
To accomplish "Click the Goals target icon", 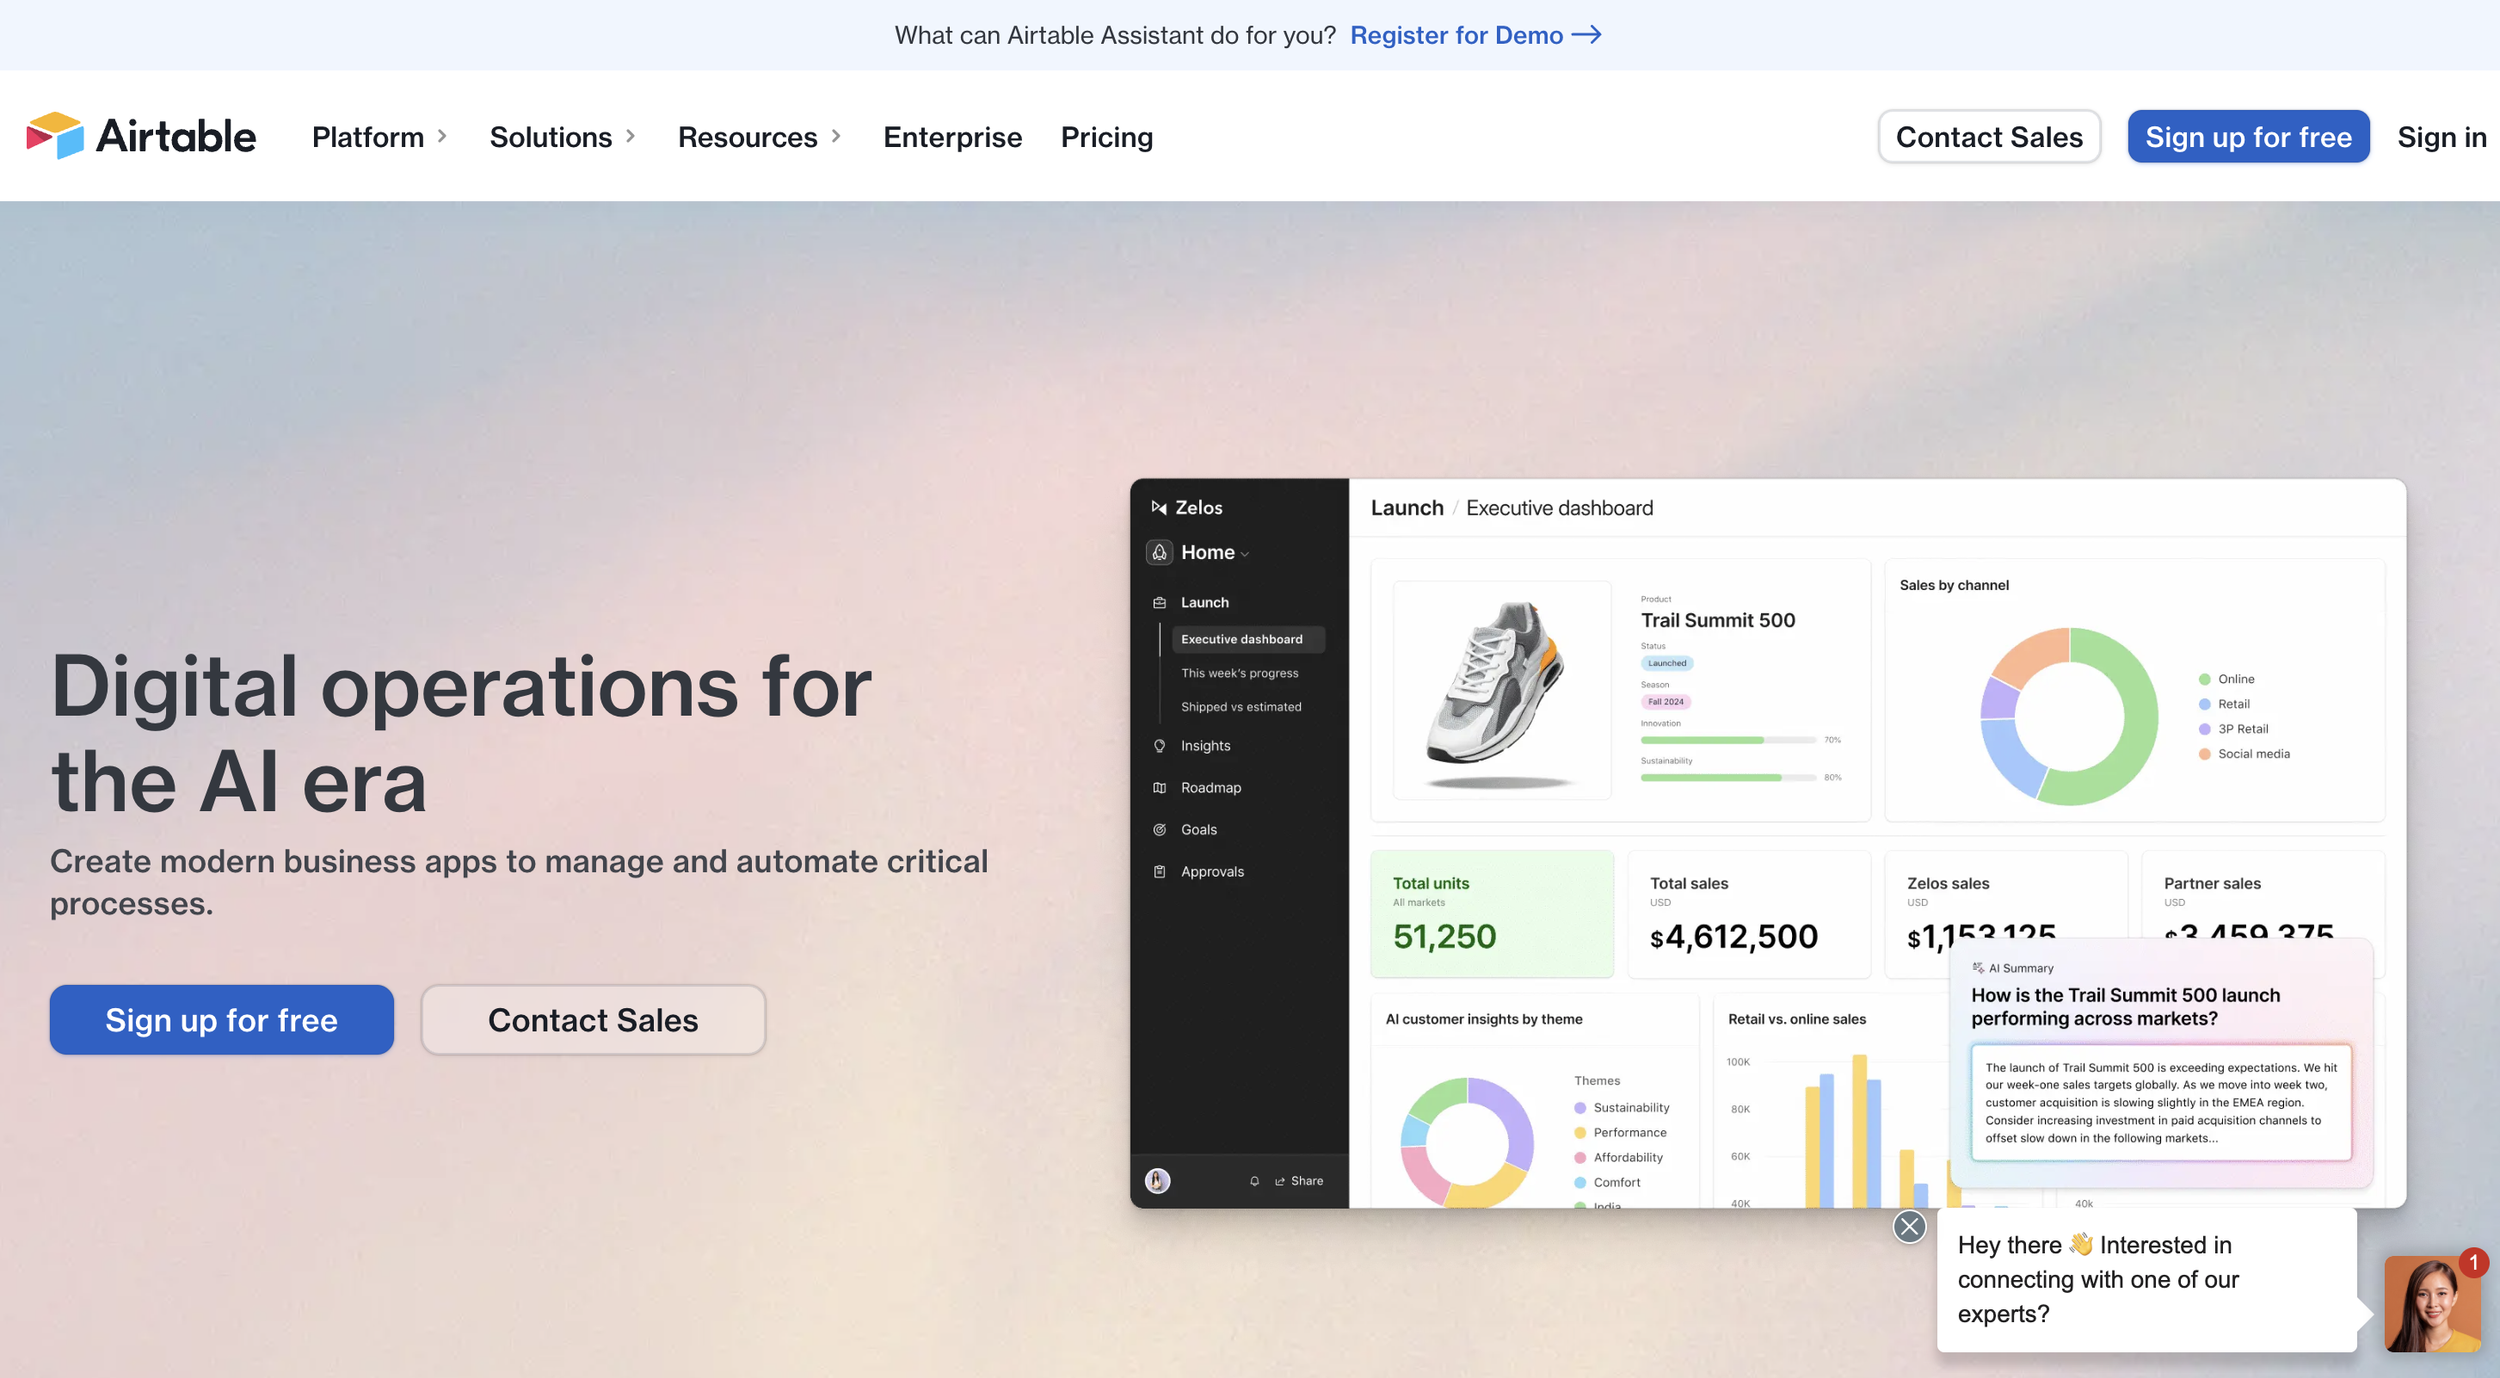I will tap(1159, 830).
